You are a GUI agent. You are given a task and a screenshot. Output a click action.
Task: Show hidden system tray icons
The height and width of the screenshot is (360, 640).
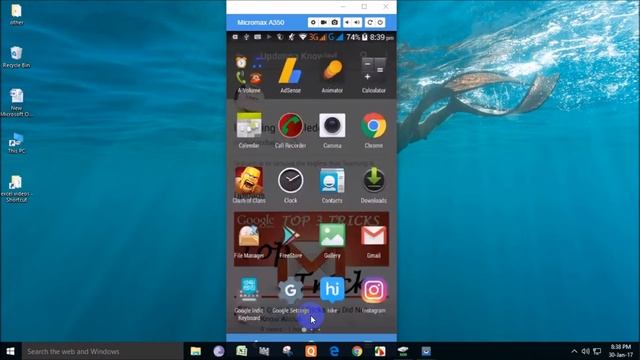[x=574, y=351]
